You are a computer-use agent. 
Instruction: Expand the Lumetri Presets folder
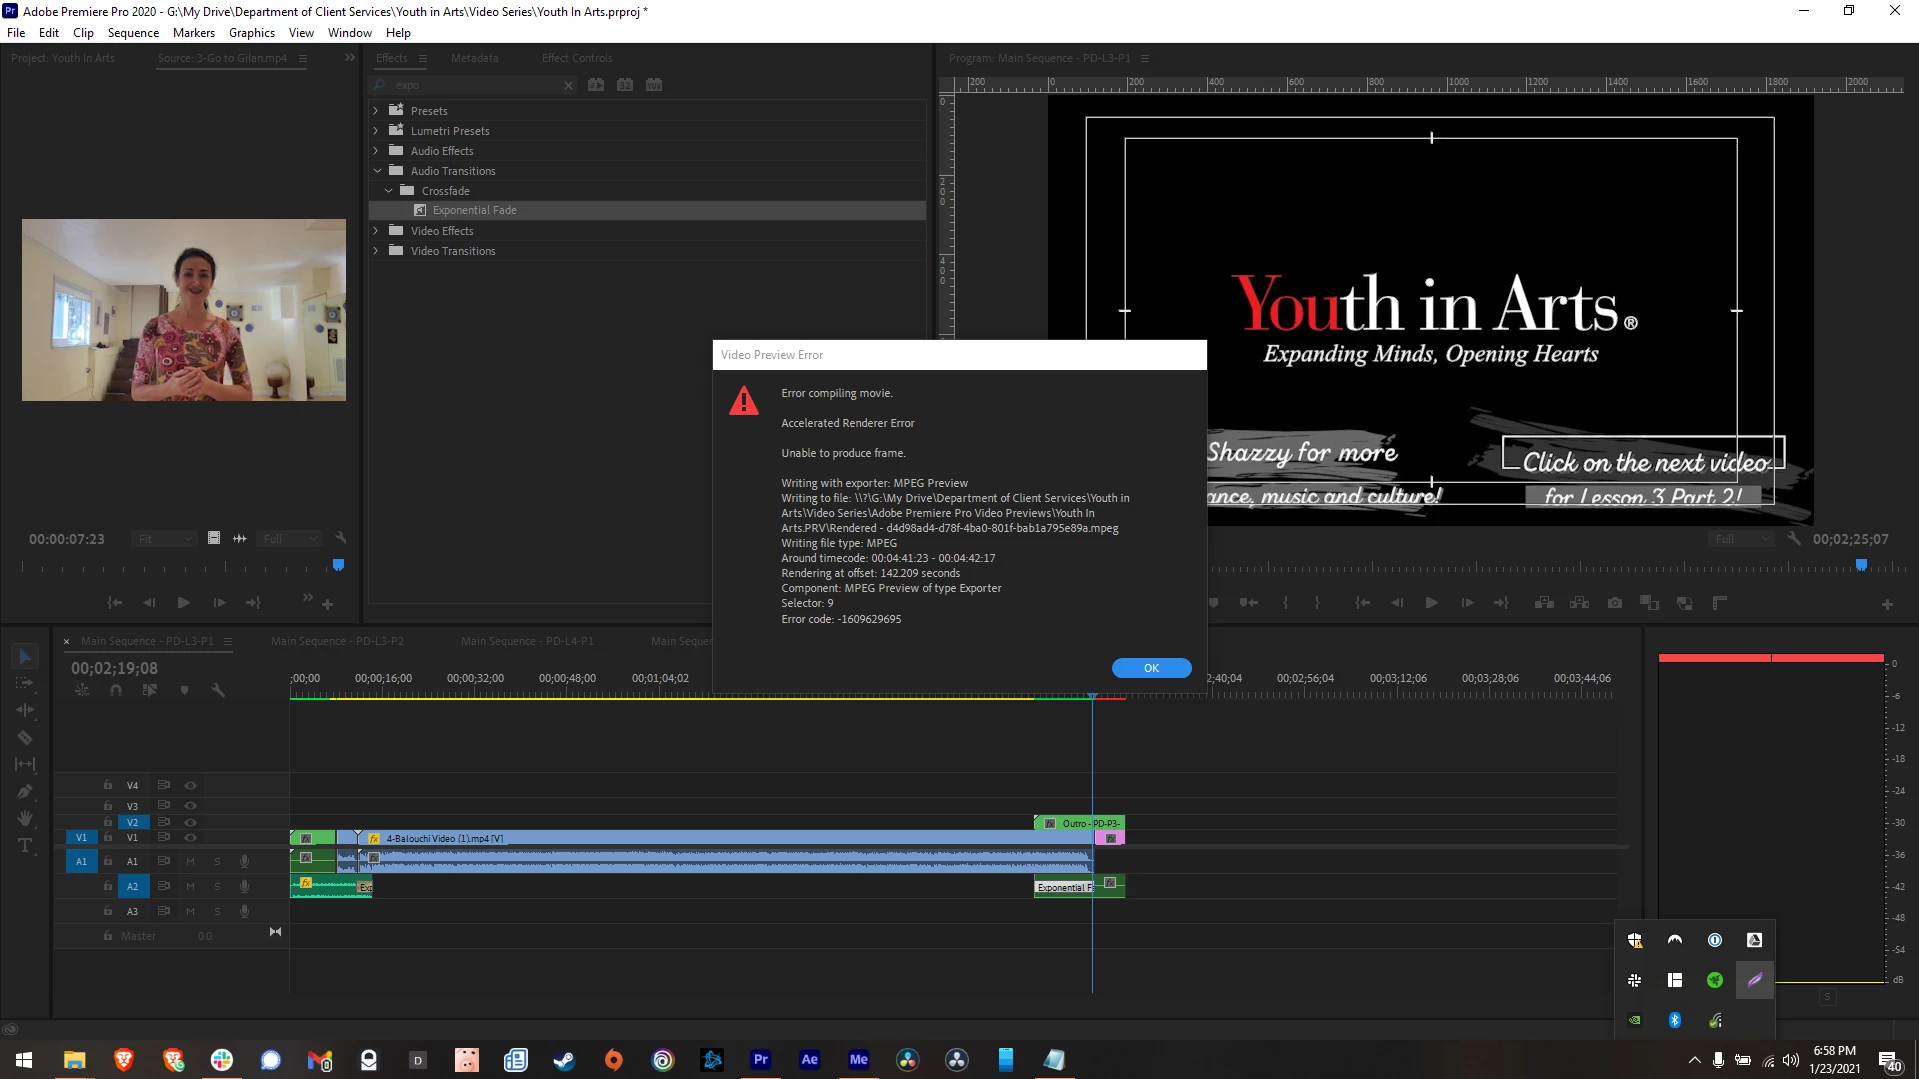pyautogui.click(x=376, y=131)
